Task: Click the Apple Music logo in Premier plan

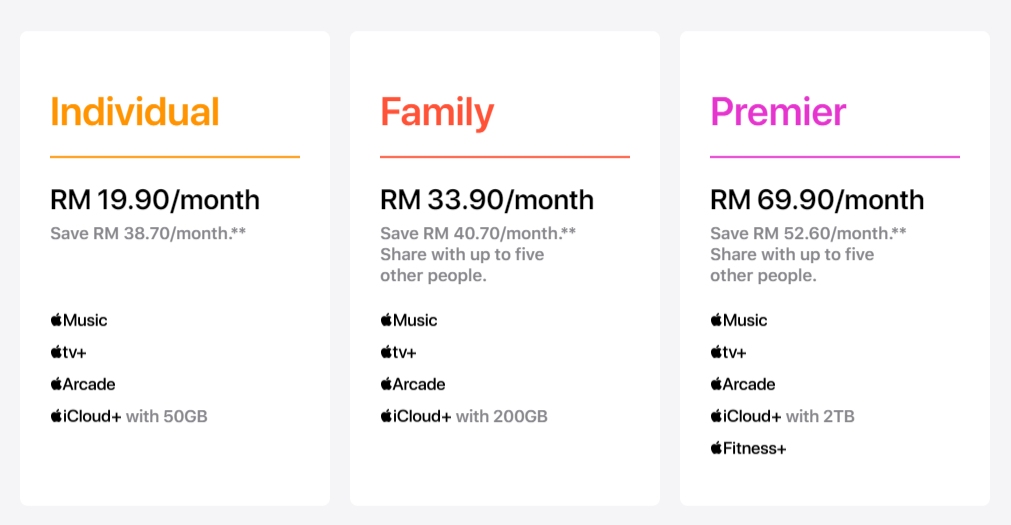Action: [x=739, y=320]
